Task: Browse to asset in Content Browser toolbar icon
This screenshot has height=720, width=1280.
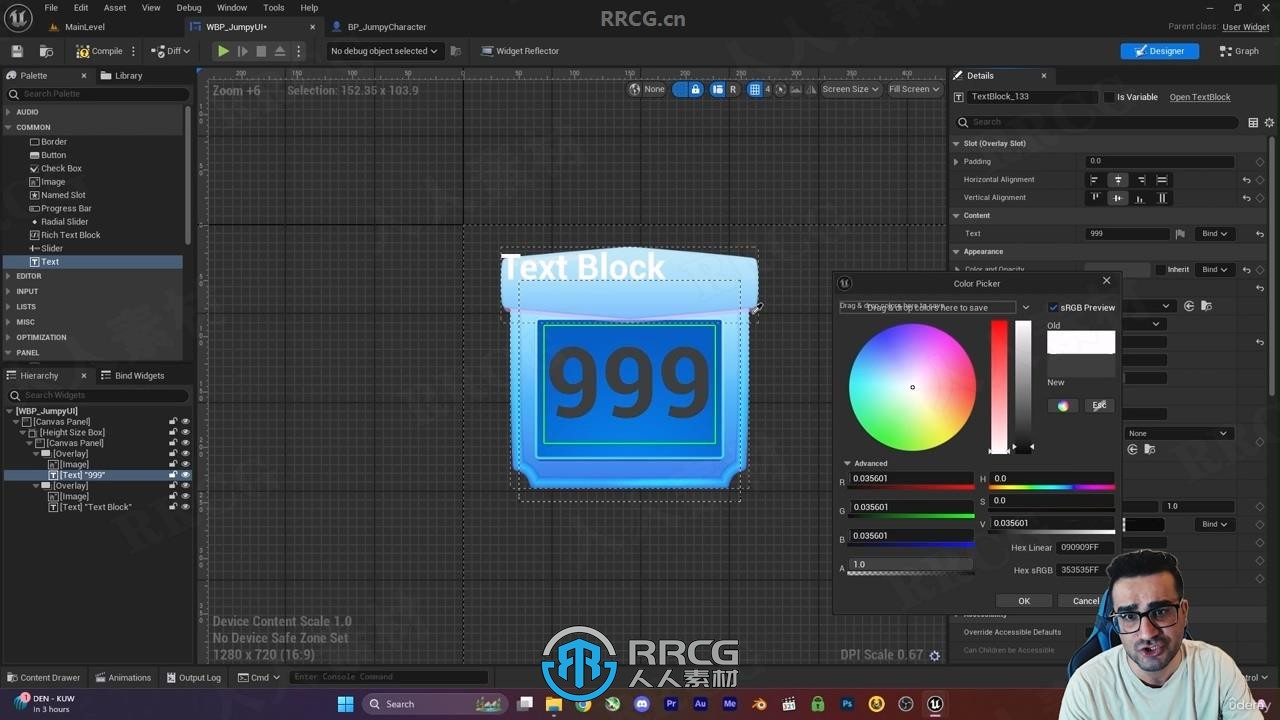Action: click(x=46, y=51)
